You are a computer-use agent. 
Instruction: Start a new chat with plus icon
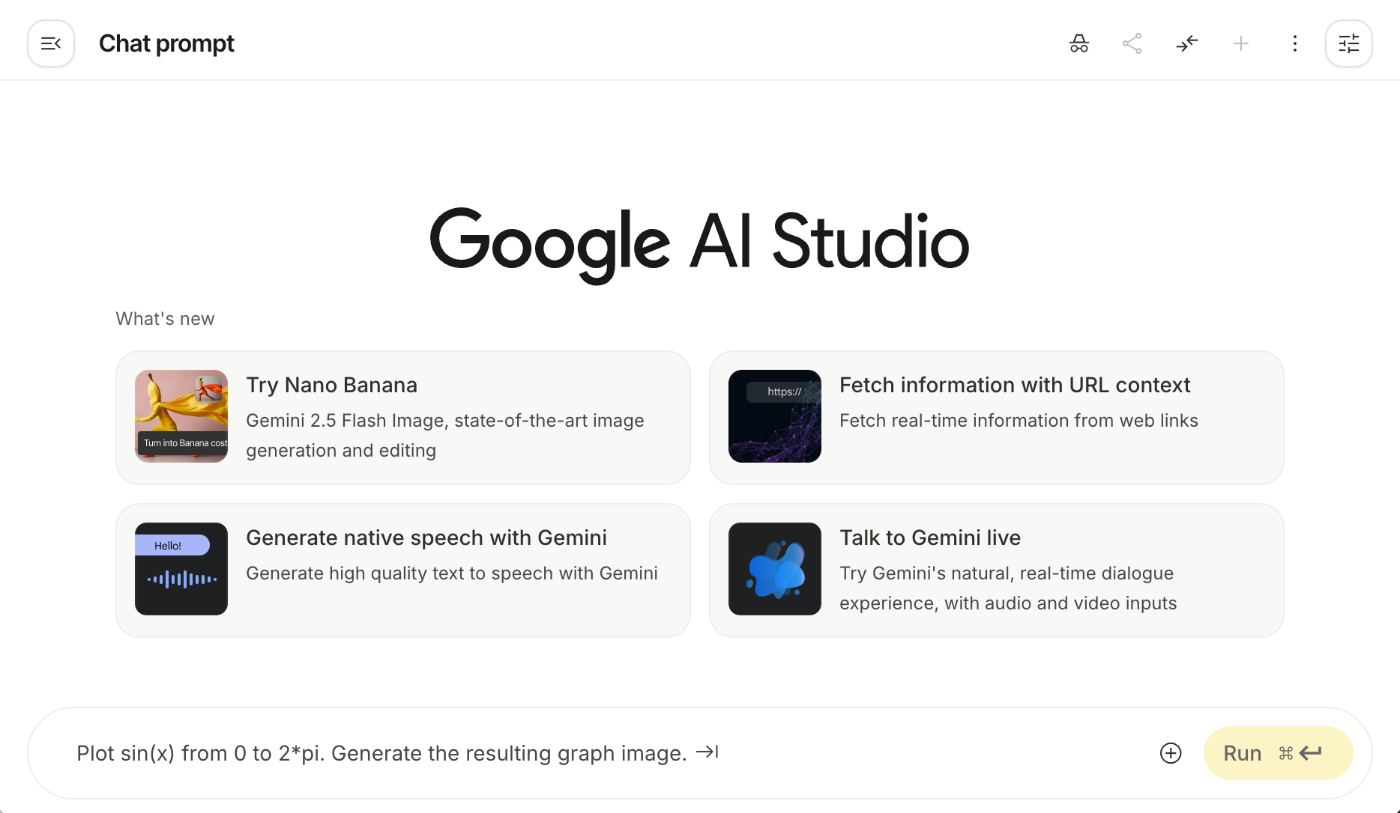[1241, 44]
